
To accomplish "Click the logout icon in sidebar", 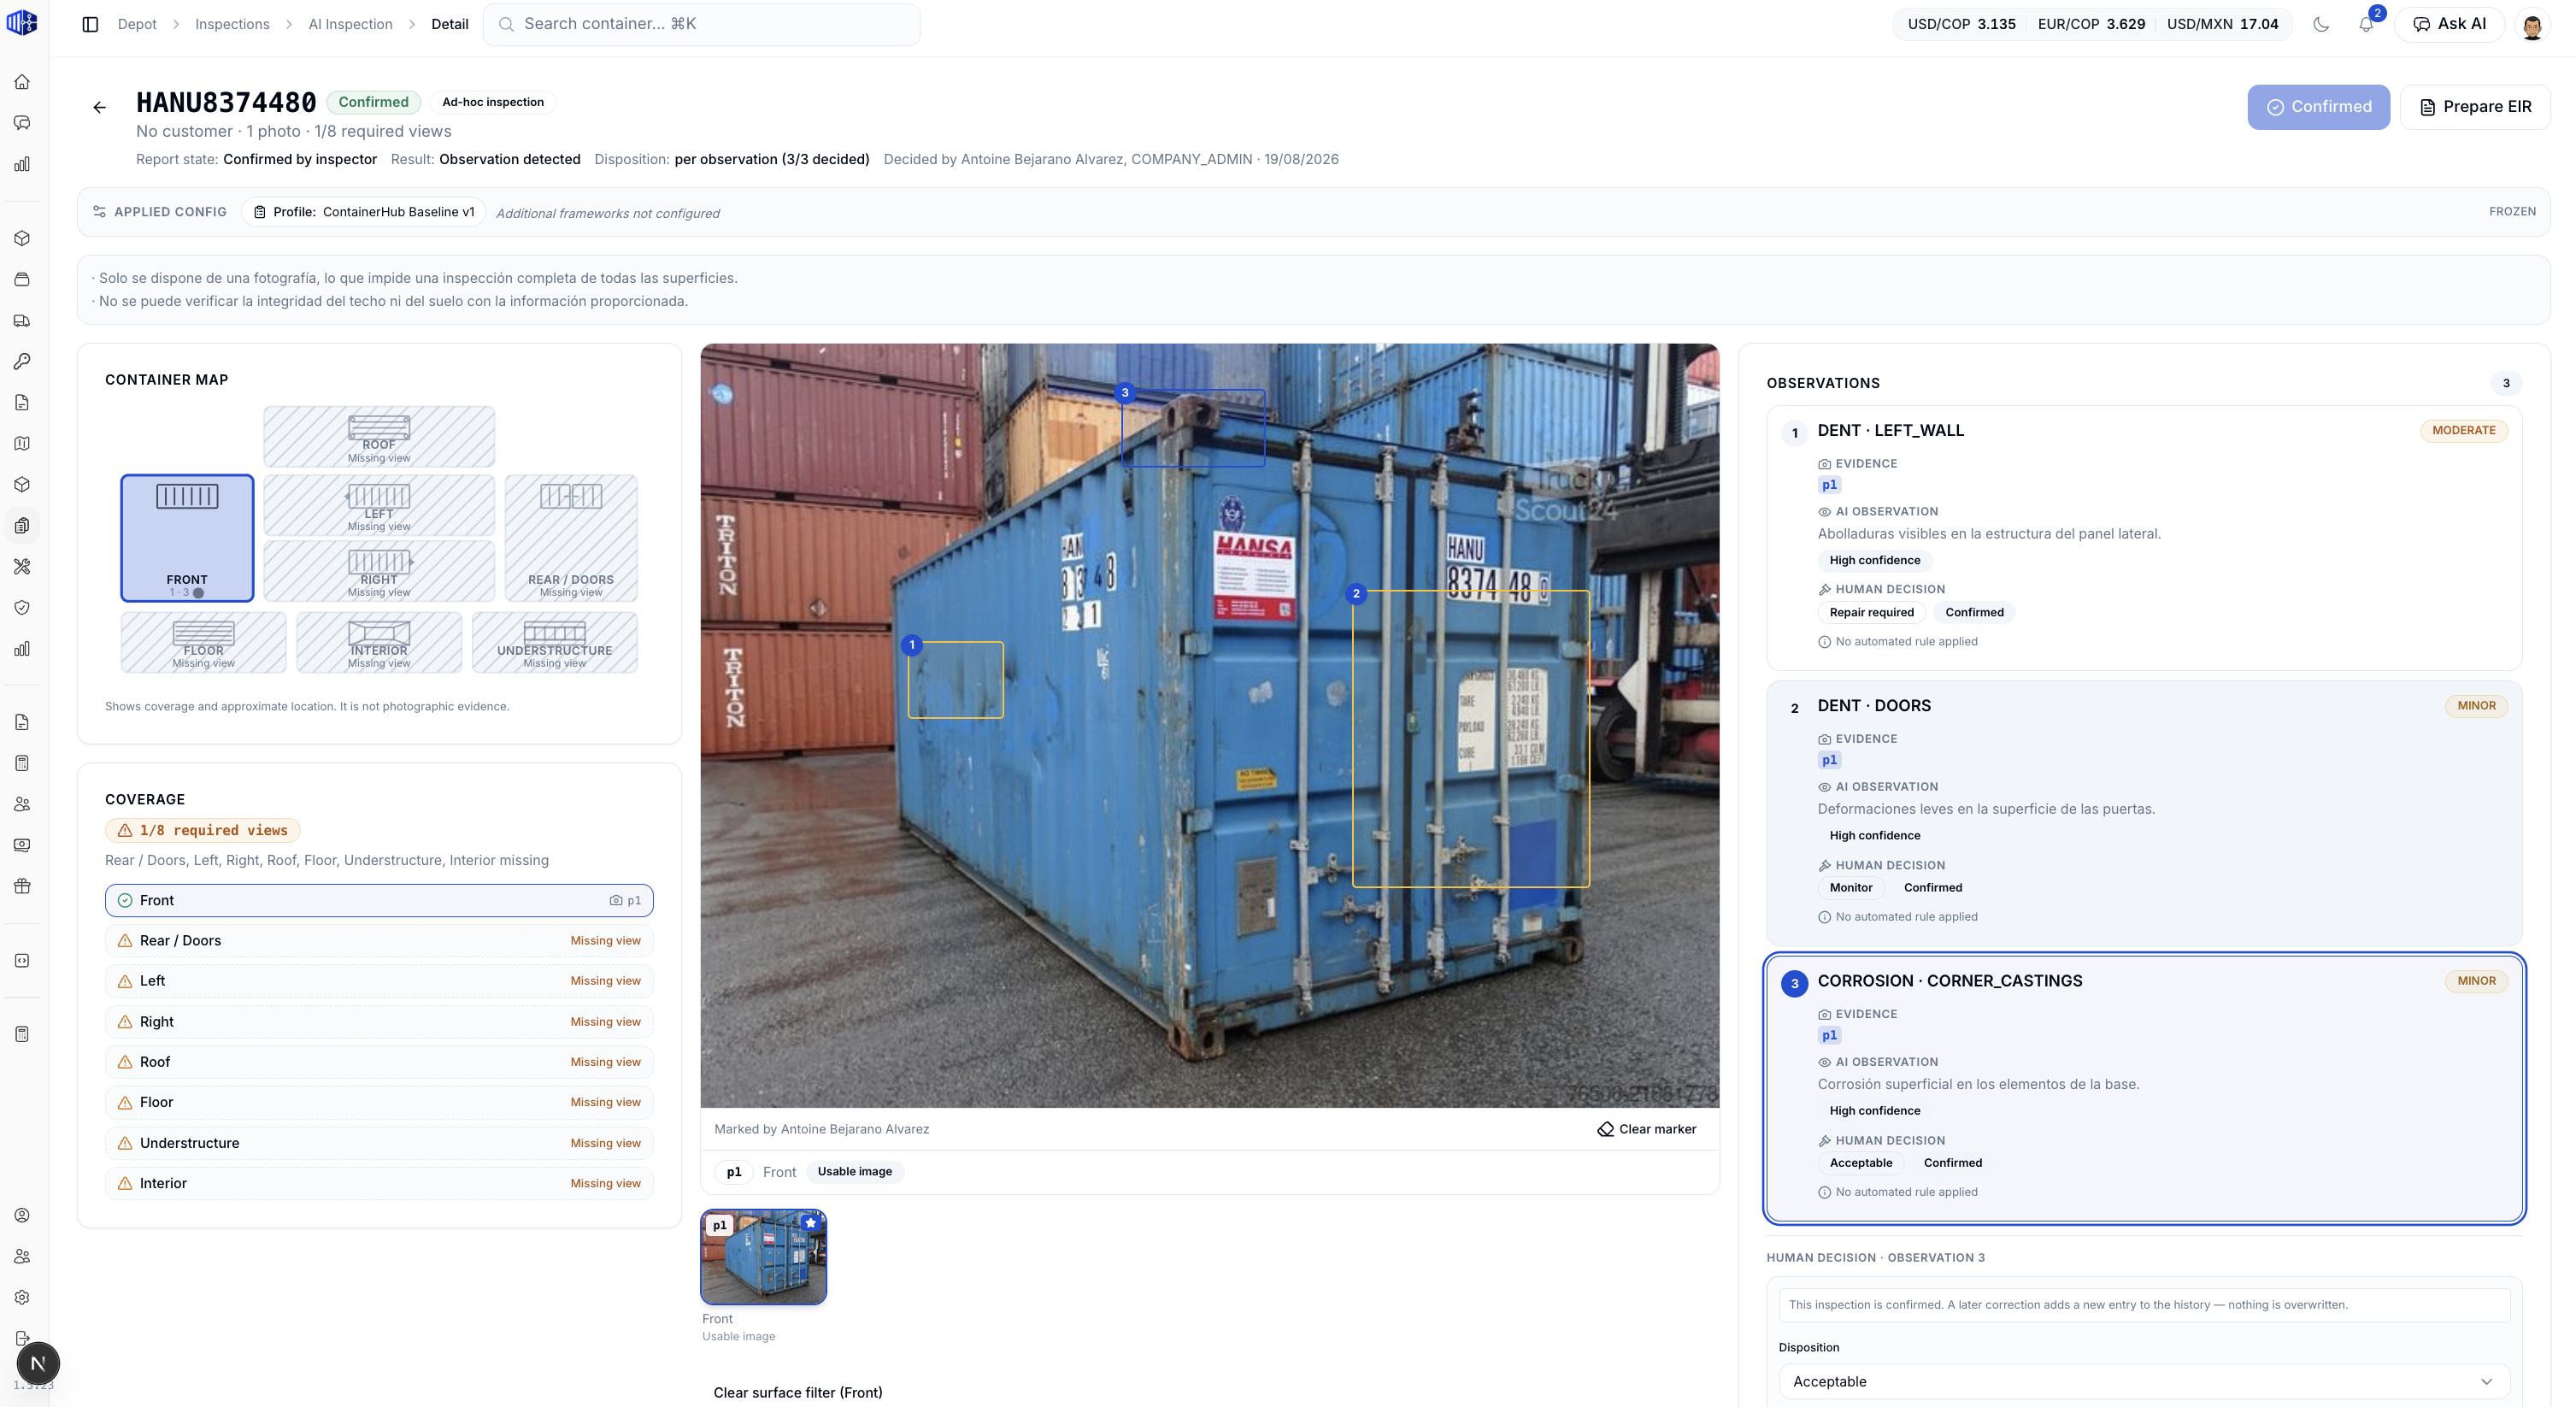I will (22, 1338).
